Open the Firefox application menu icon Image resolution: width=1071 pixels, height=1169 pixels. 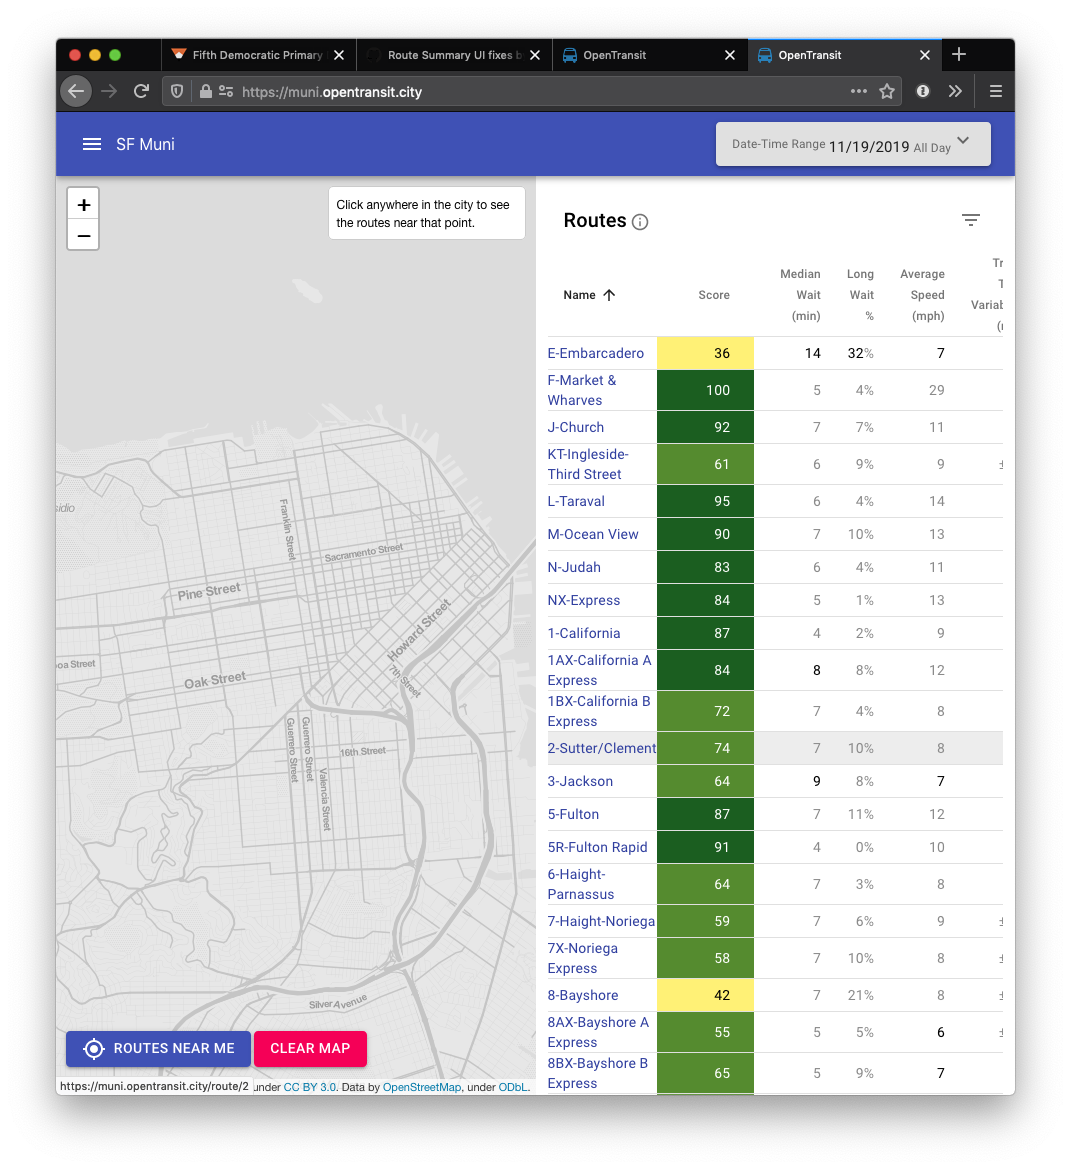[x=996, y=91]
